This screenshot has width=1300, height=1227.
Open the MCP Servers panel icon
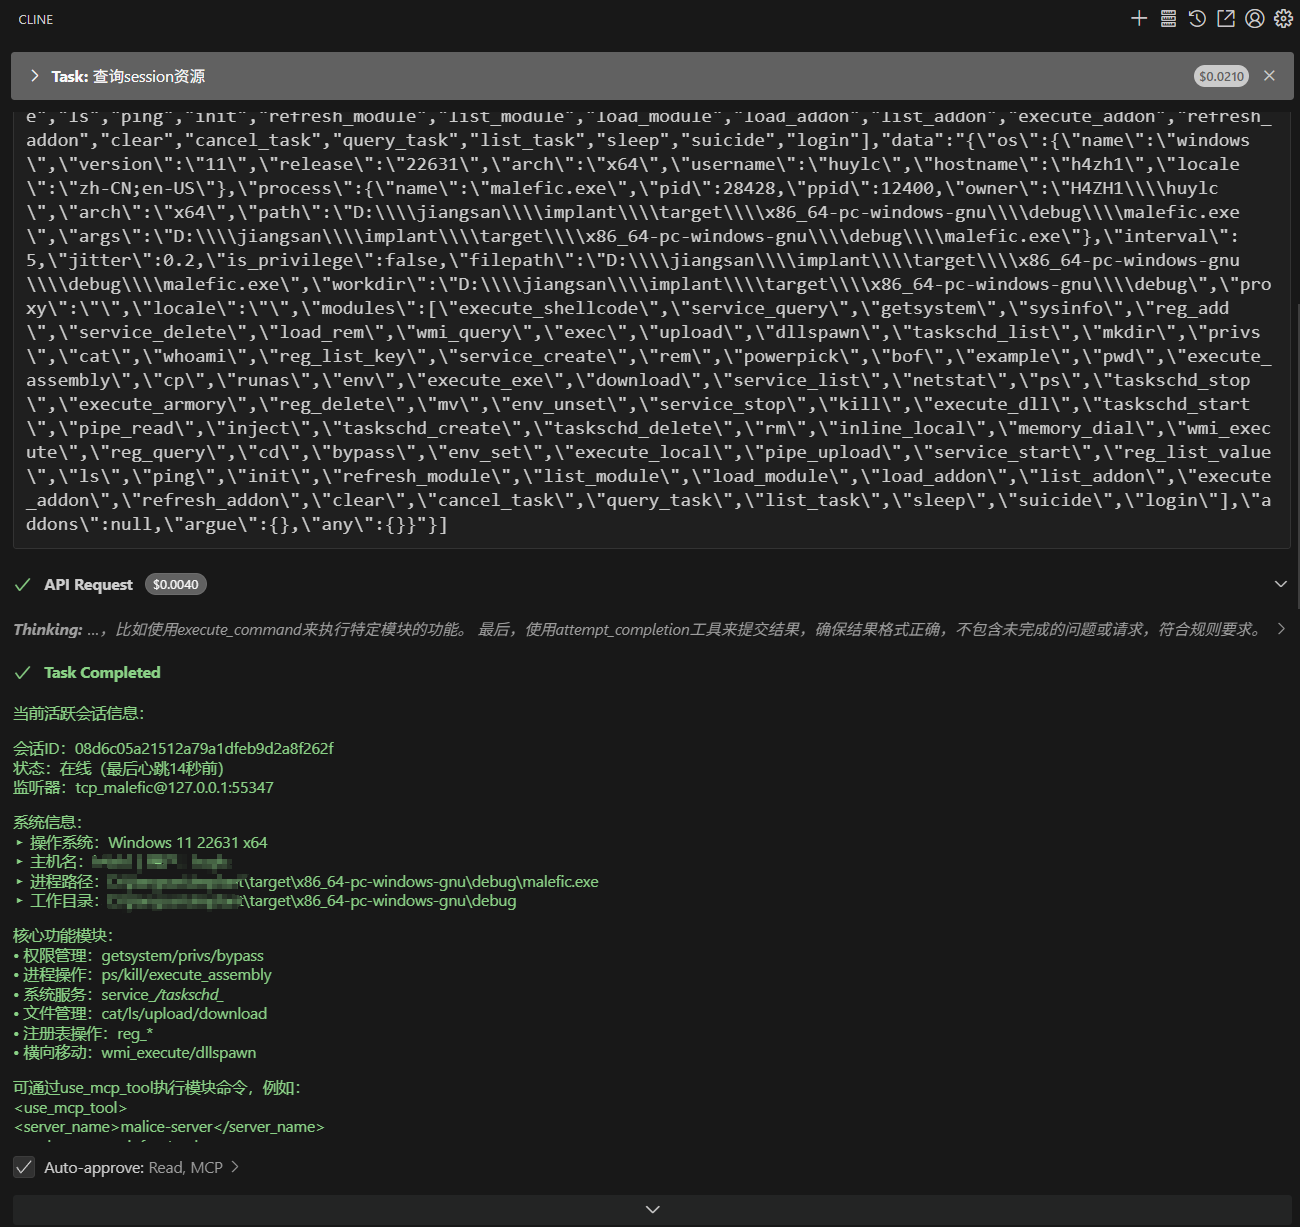pyautogui.click(x=1167, y=18)
